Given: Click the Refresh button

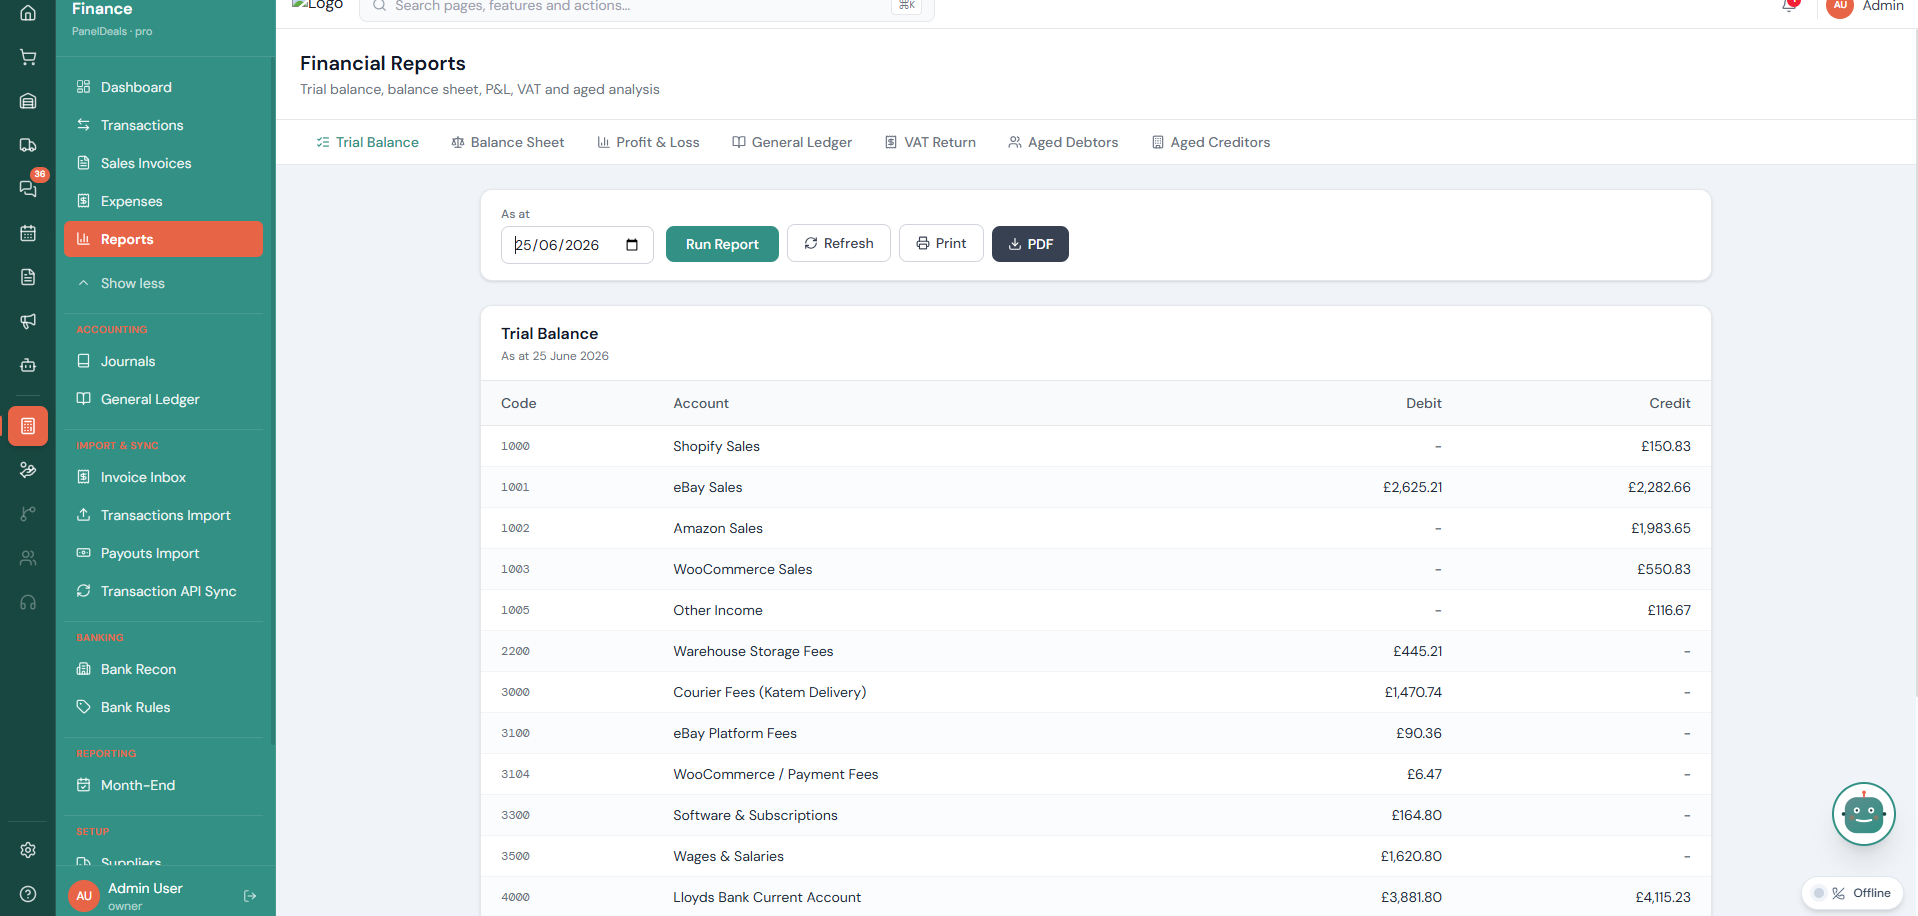Looking at the screenshot, I should tap(839, 243).
